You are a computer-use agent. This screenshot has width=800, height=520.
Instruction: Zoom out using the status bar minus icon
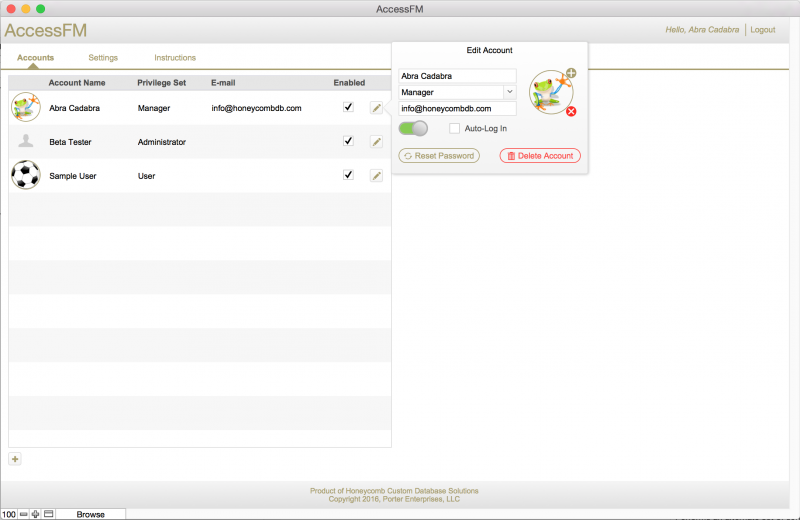click(23, 514)
